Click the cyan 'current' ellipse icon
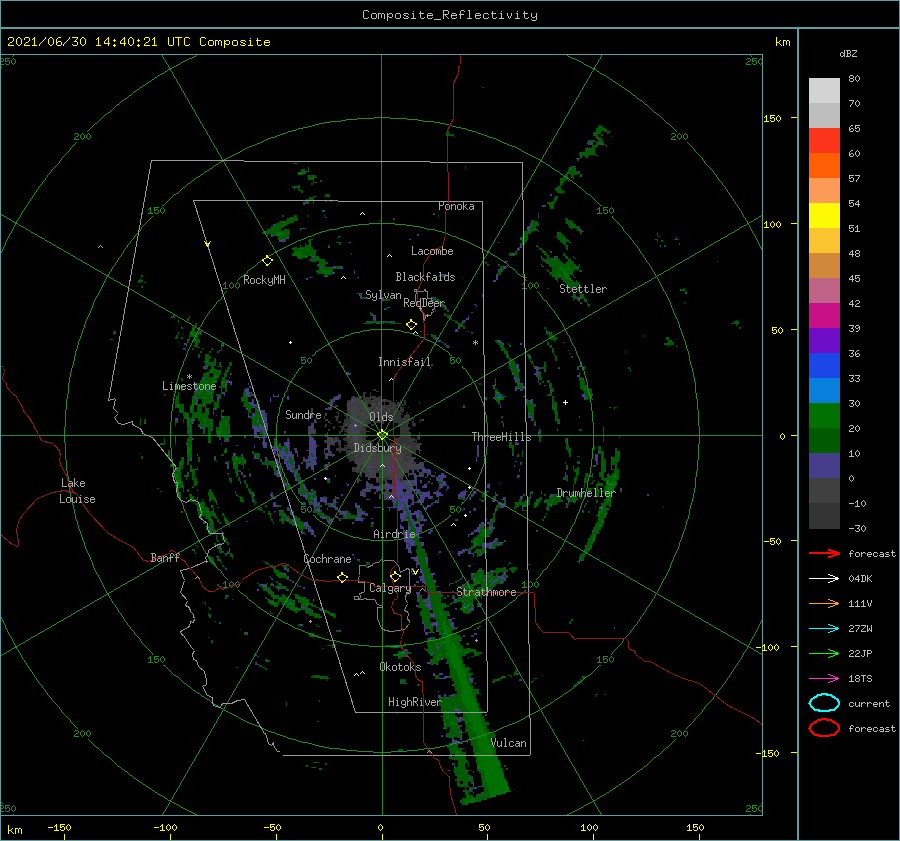The image size is (900, 841). coord(824,703)
